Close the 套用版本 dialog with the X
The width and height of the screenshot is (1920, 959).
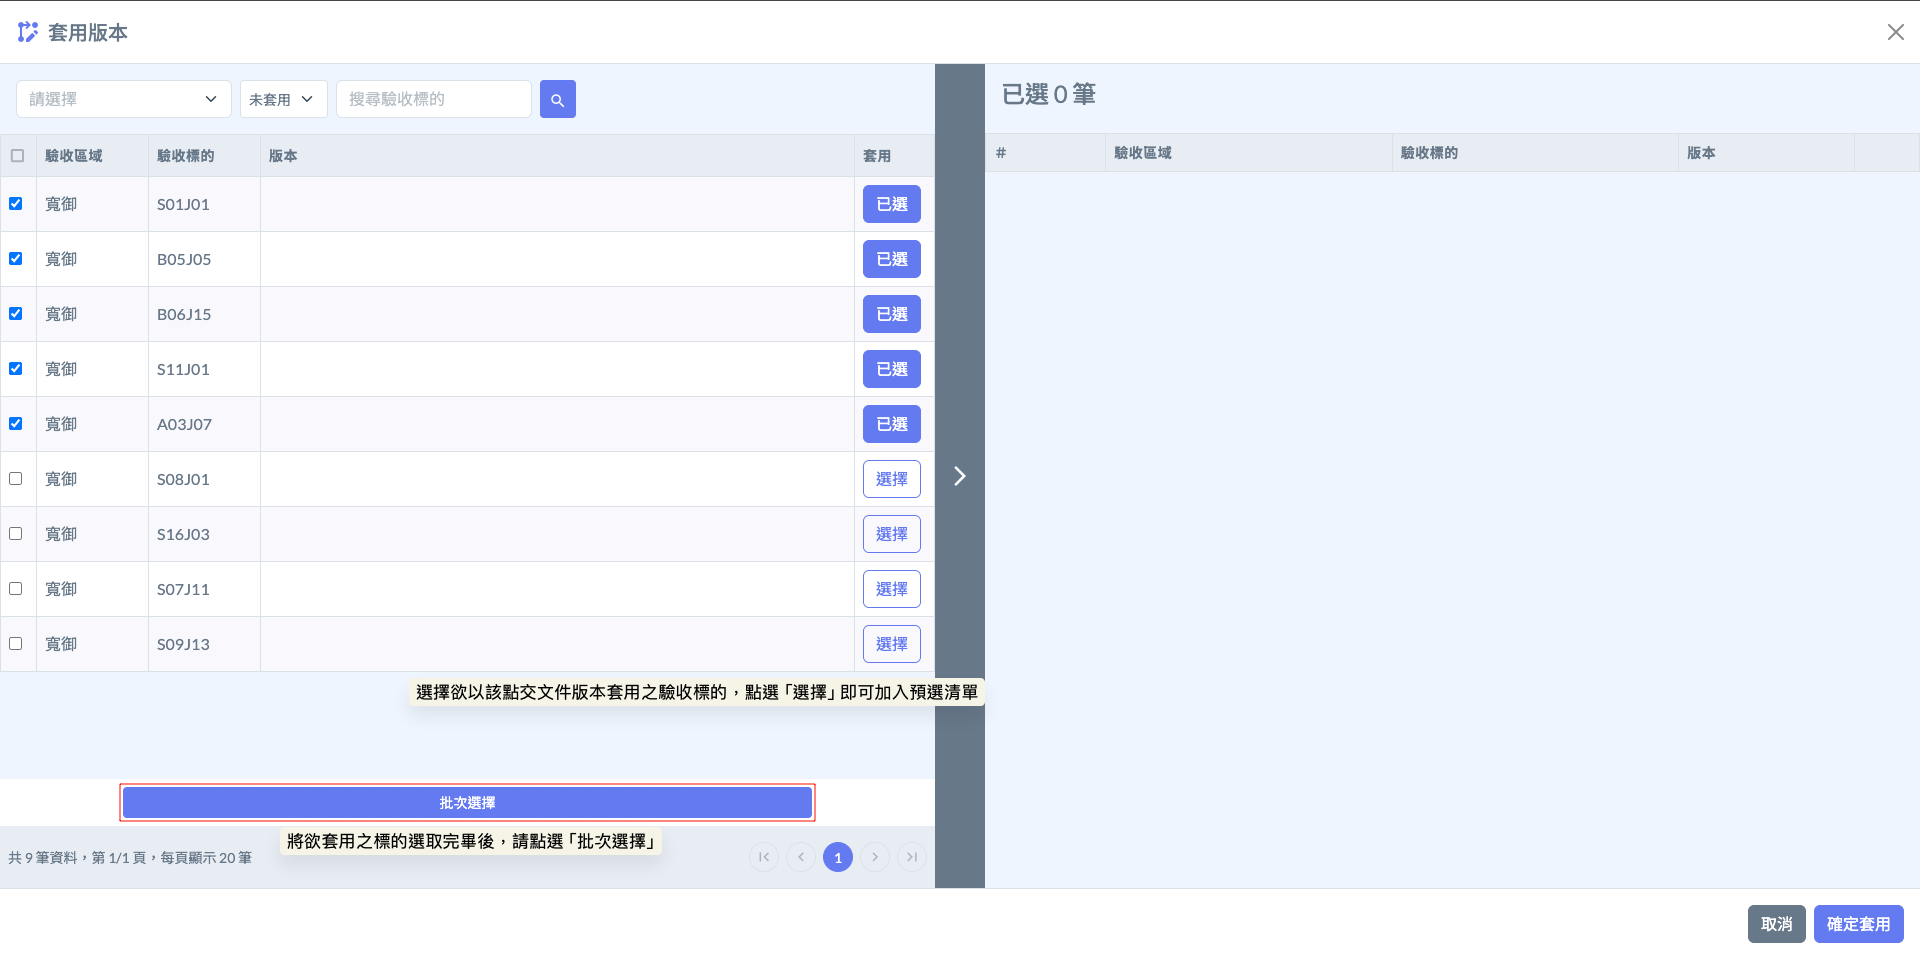(x=1895, y=32)
